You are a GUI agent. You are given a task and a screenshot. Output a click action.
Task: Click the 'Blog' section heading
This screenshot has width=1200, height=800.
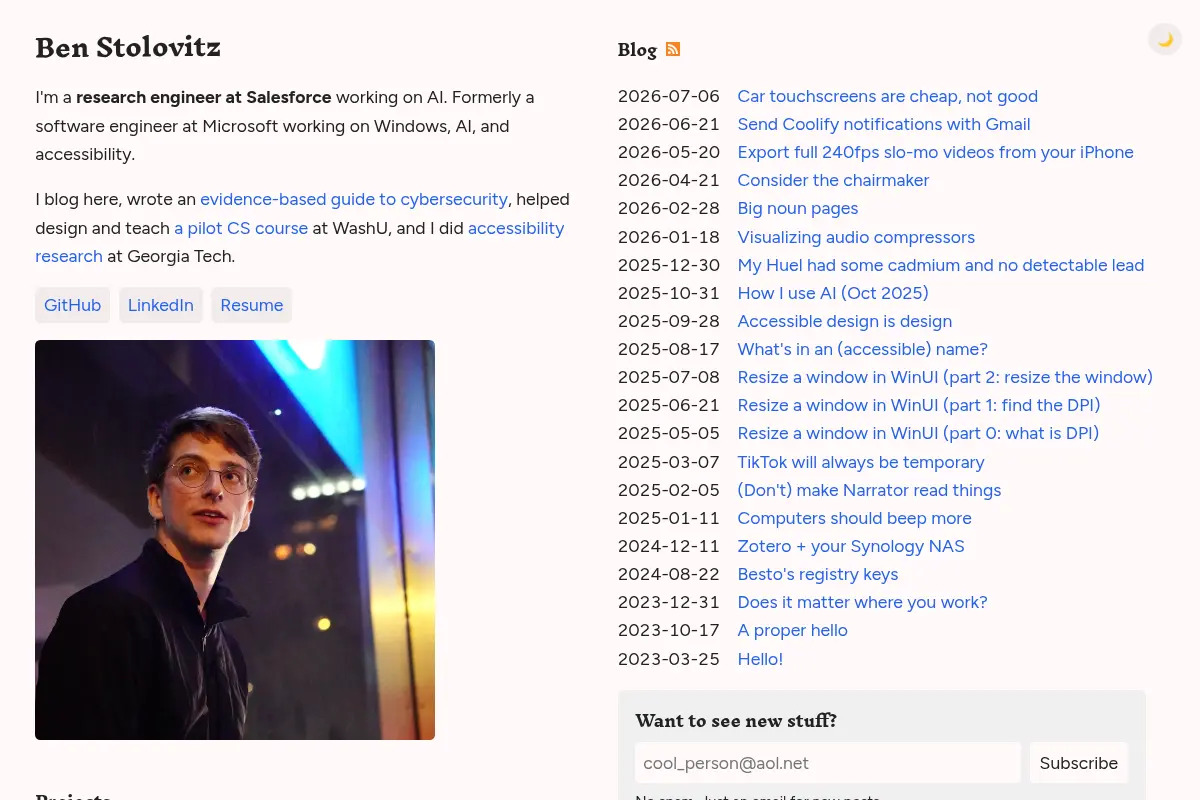[637, 50]
